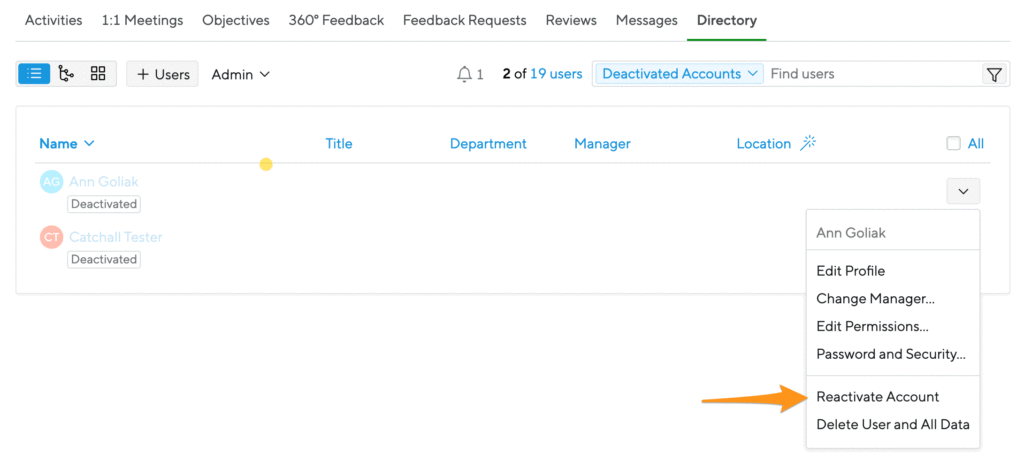The width and height of the screenshot is (1024, 462).
Task: Sort by Location column
Action: [x=763, y=144]
